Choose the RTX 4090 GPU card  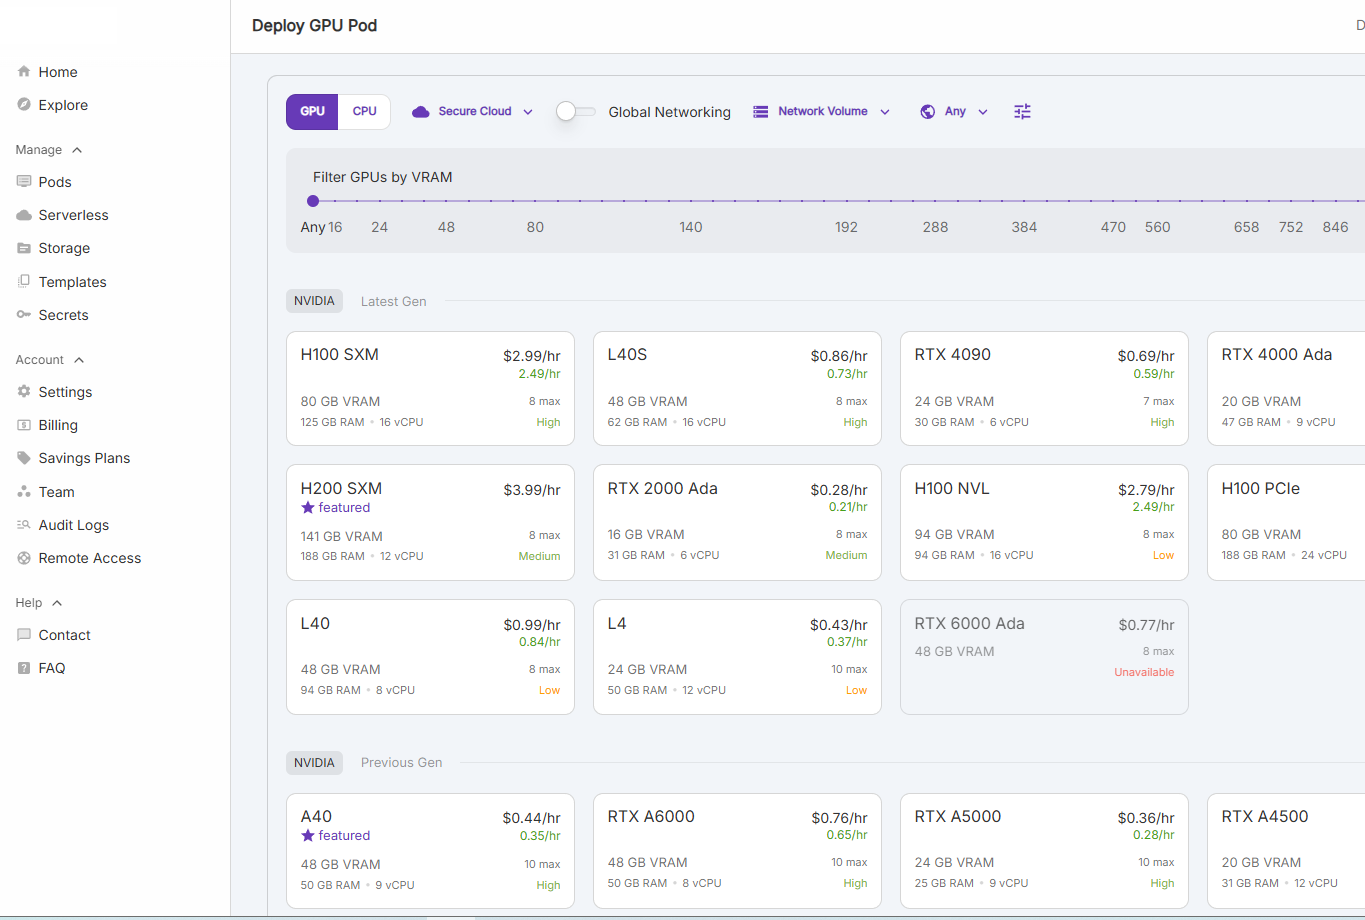coord(1044,388)
